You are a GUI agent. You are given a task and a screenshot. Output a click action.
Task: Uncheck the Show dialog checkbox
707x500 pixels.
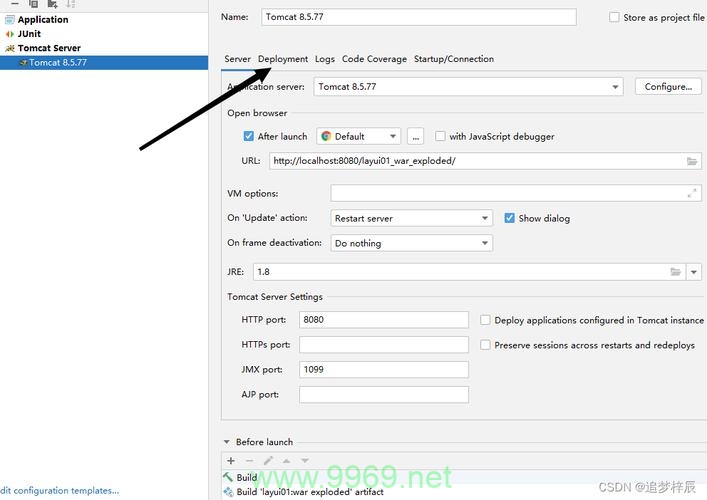click(x=509, y=218)
